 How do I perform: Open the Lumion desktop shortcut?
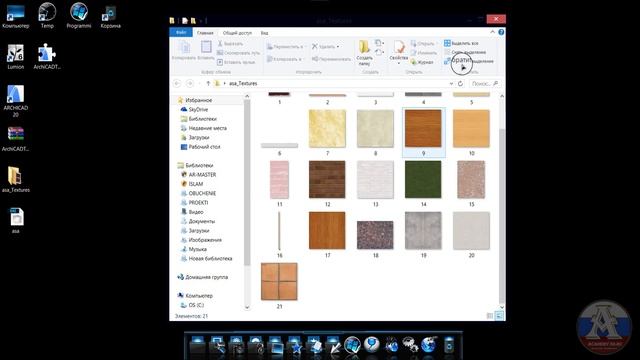coord(16,57)
